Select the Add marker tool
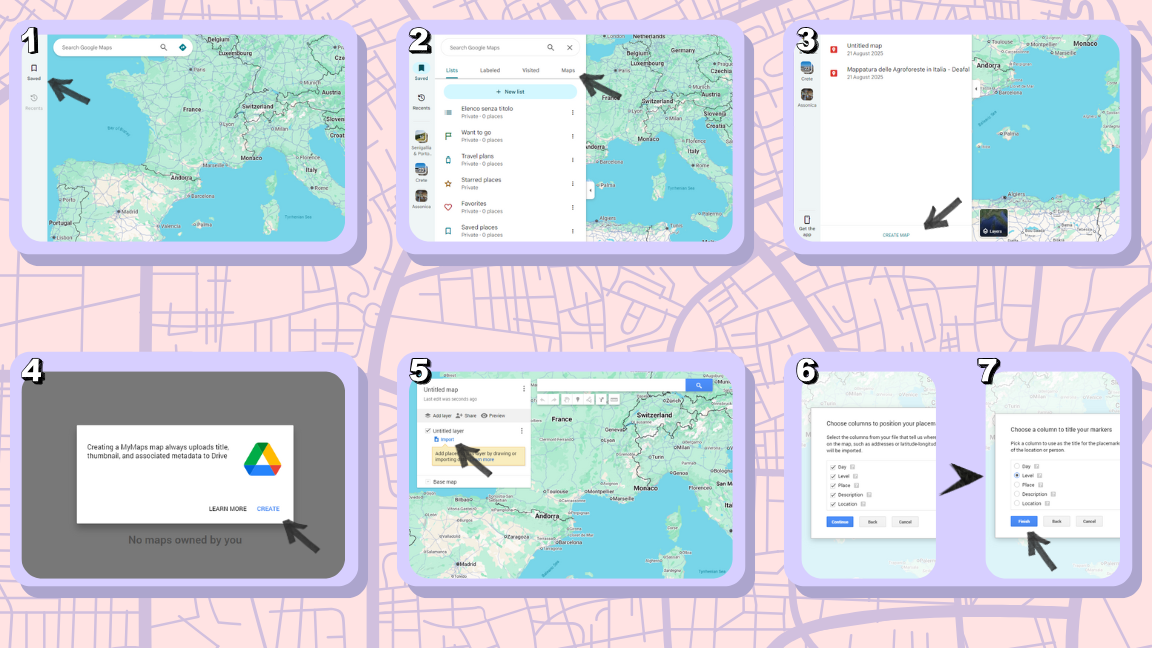The width and height of the screenshot is (1152, 648). [577, 400]
